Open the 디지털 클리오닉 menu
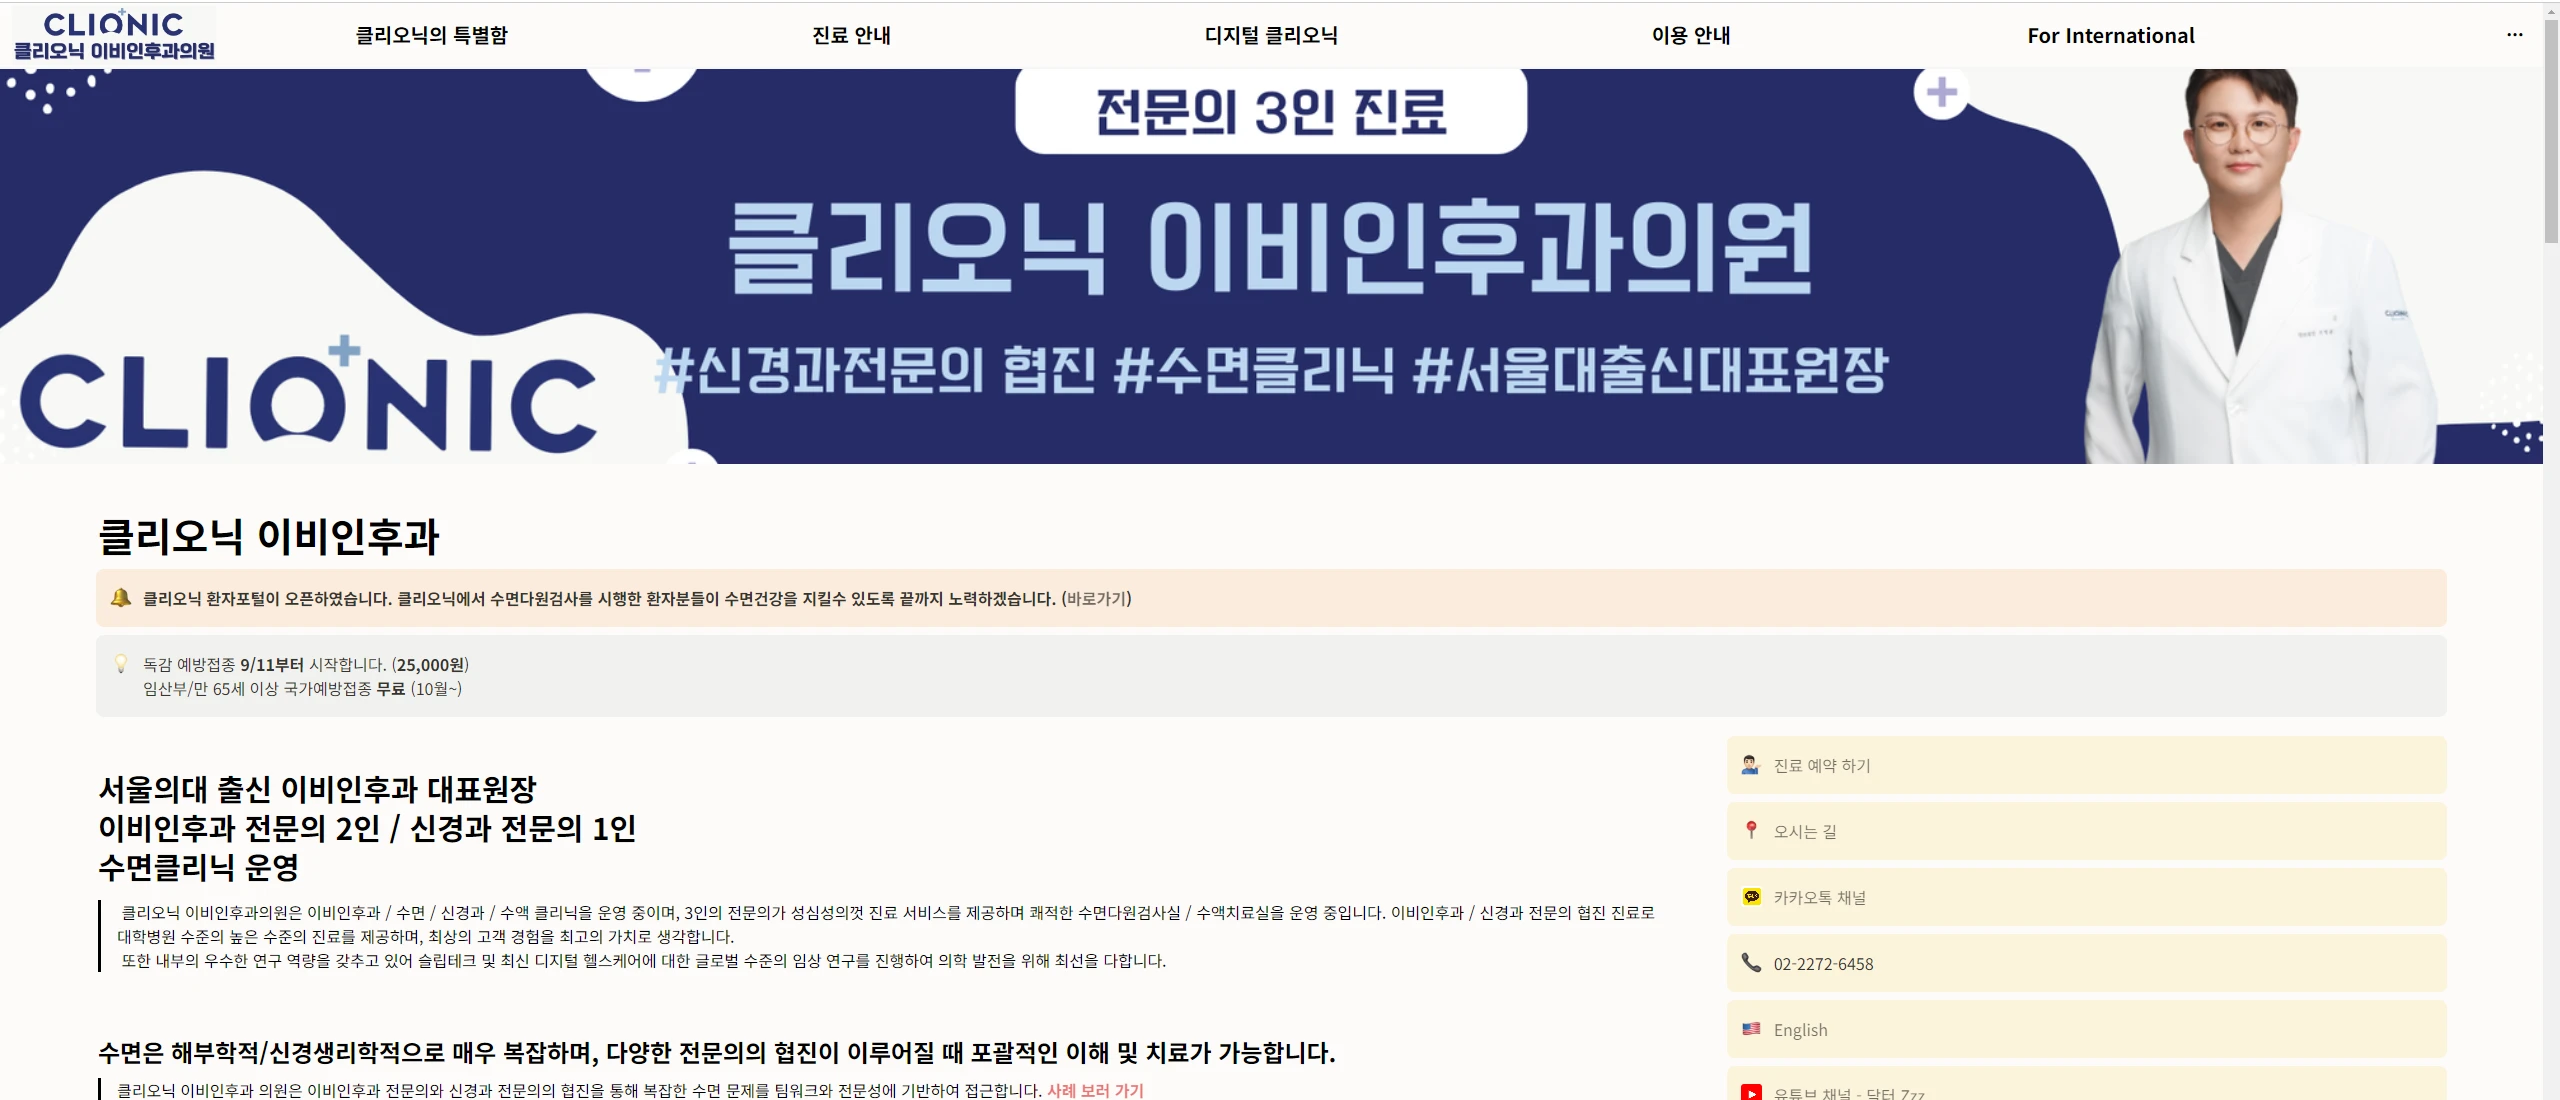 tap(1271, 36)
